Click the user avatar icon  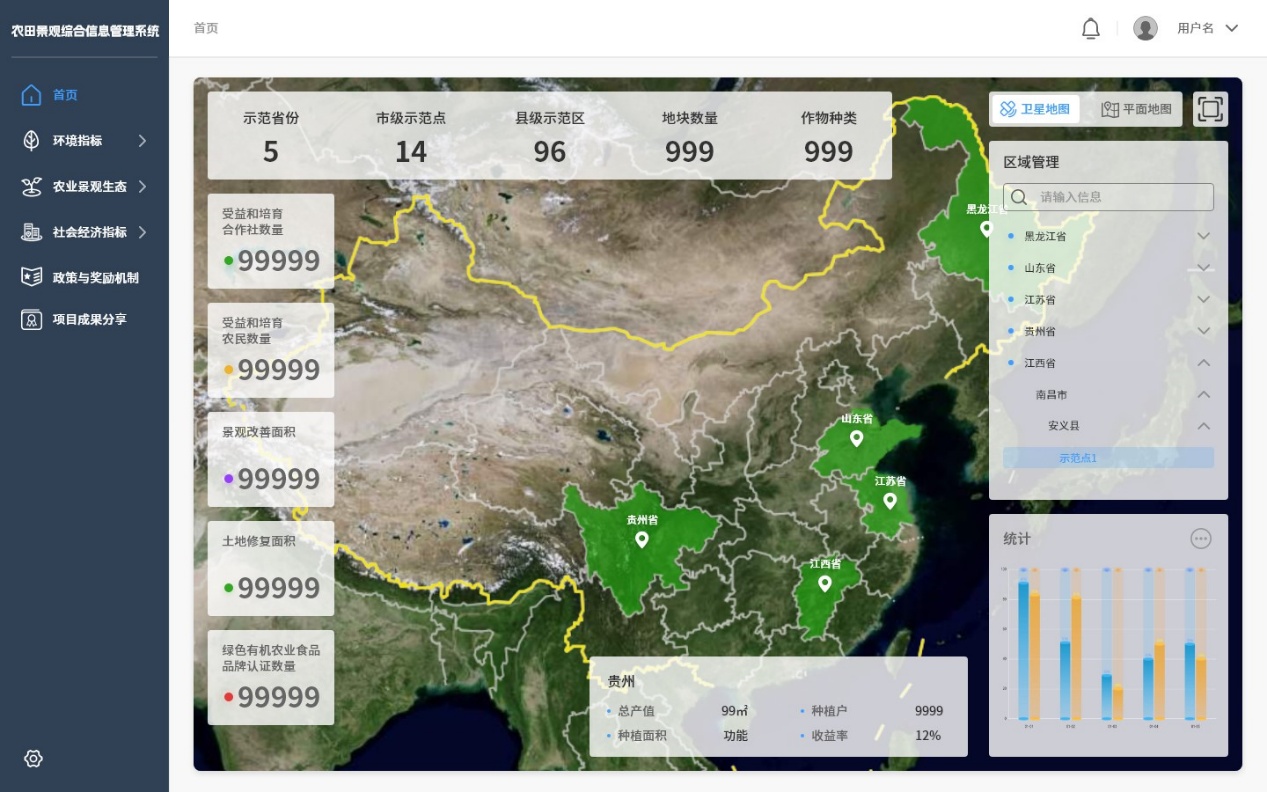tap(1145, 28)
